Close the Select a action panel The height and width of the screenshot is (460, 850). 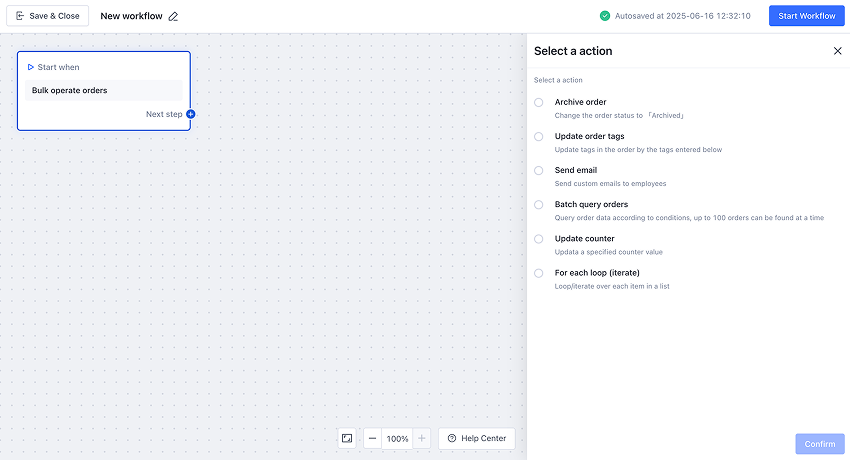tap(837, 51)
